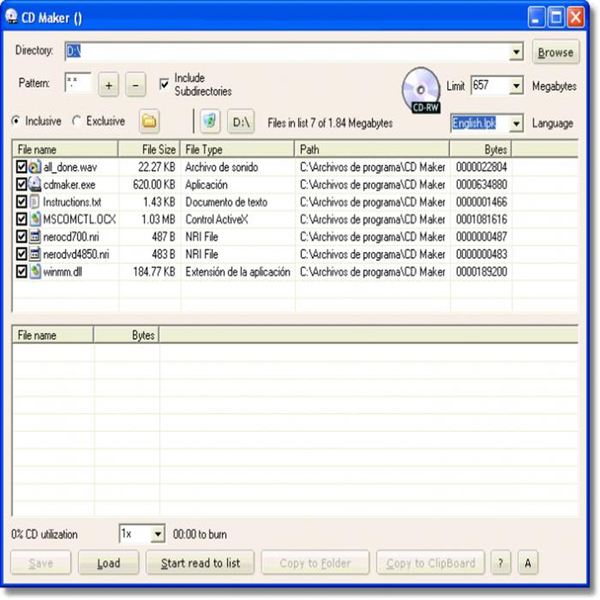
Task: Click the winmm.dll file icon
Action: point(34,271)
